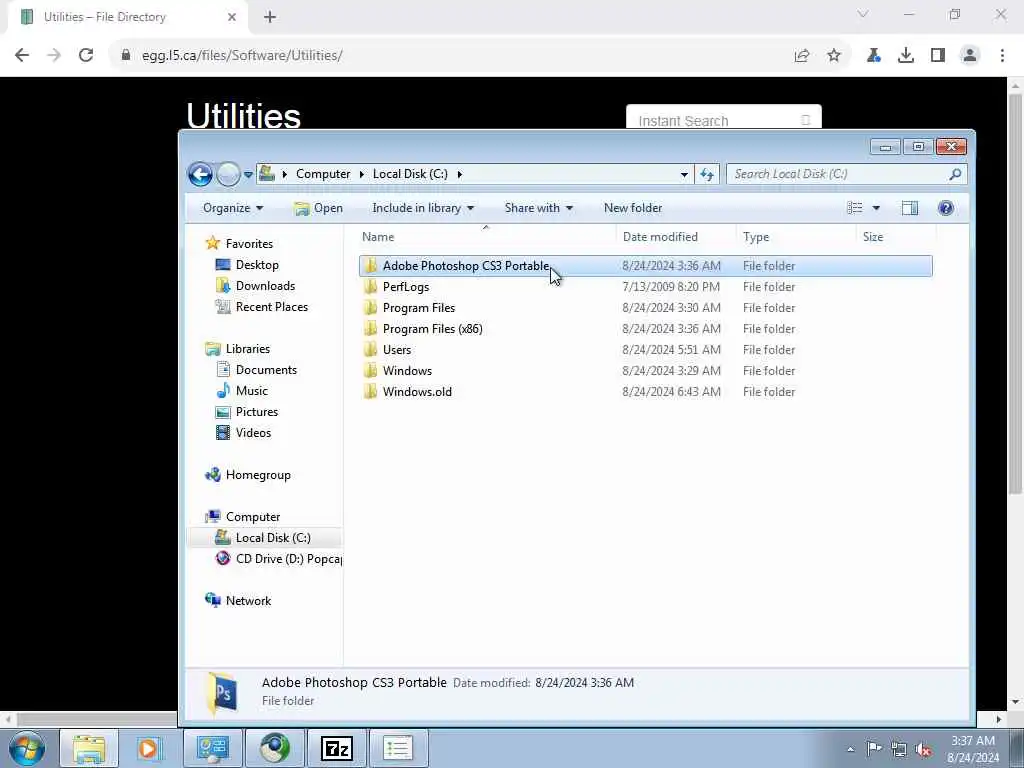Screen dimensions: 1024x768
Task: Click Local Disk (C:) in the breadcrumb
Action: [x=410, y=174]
